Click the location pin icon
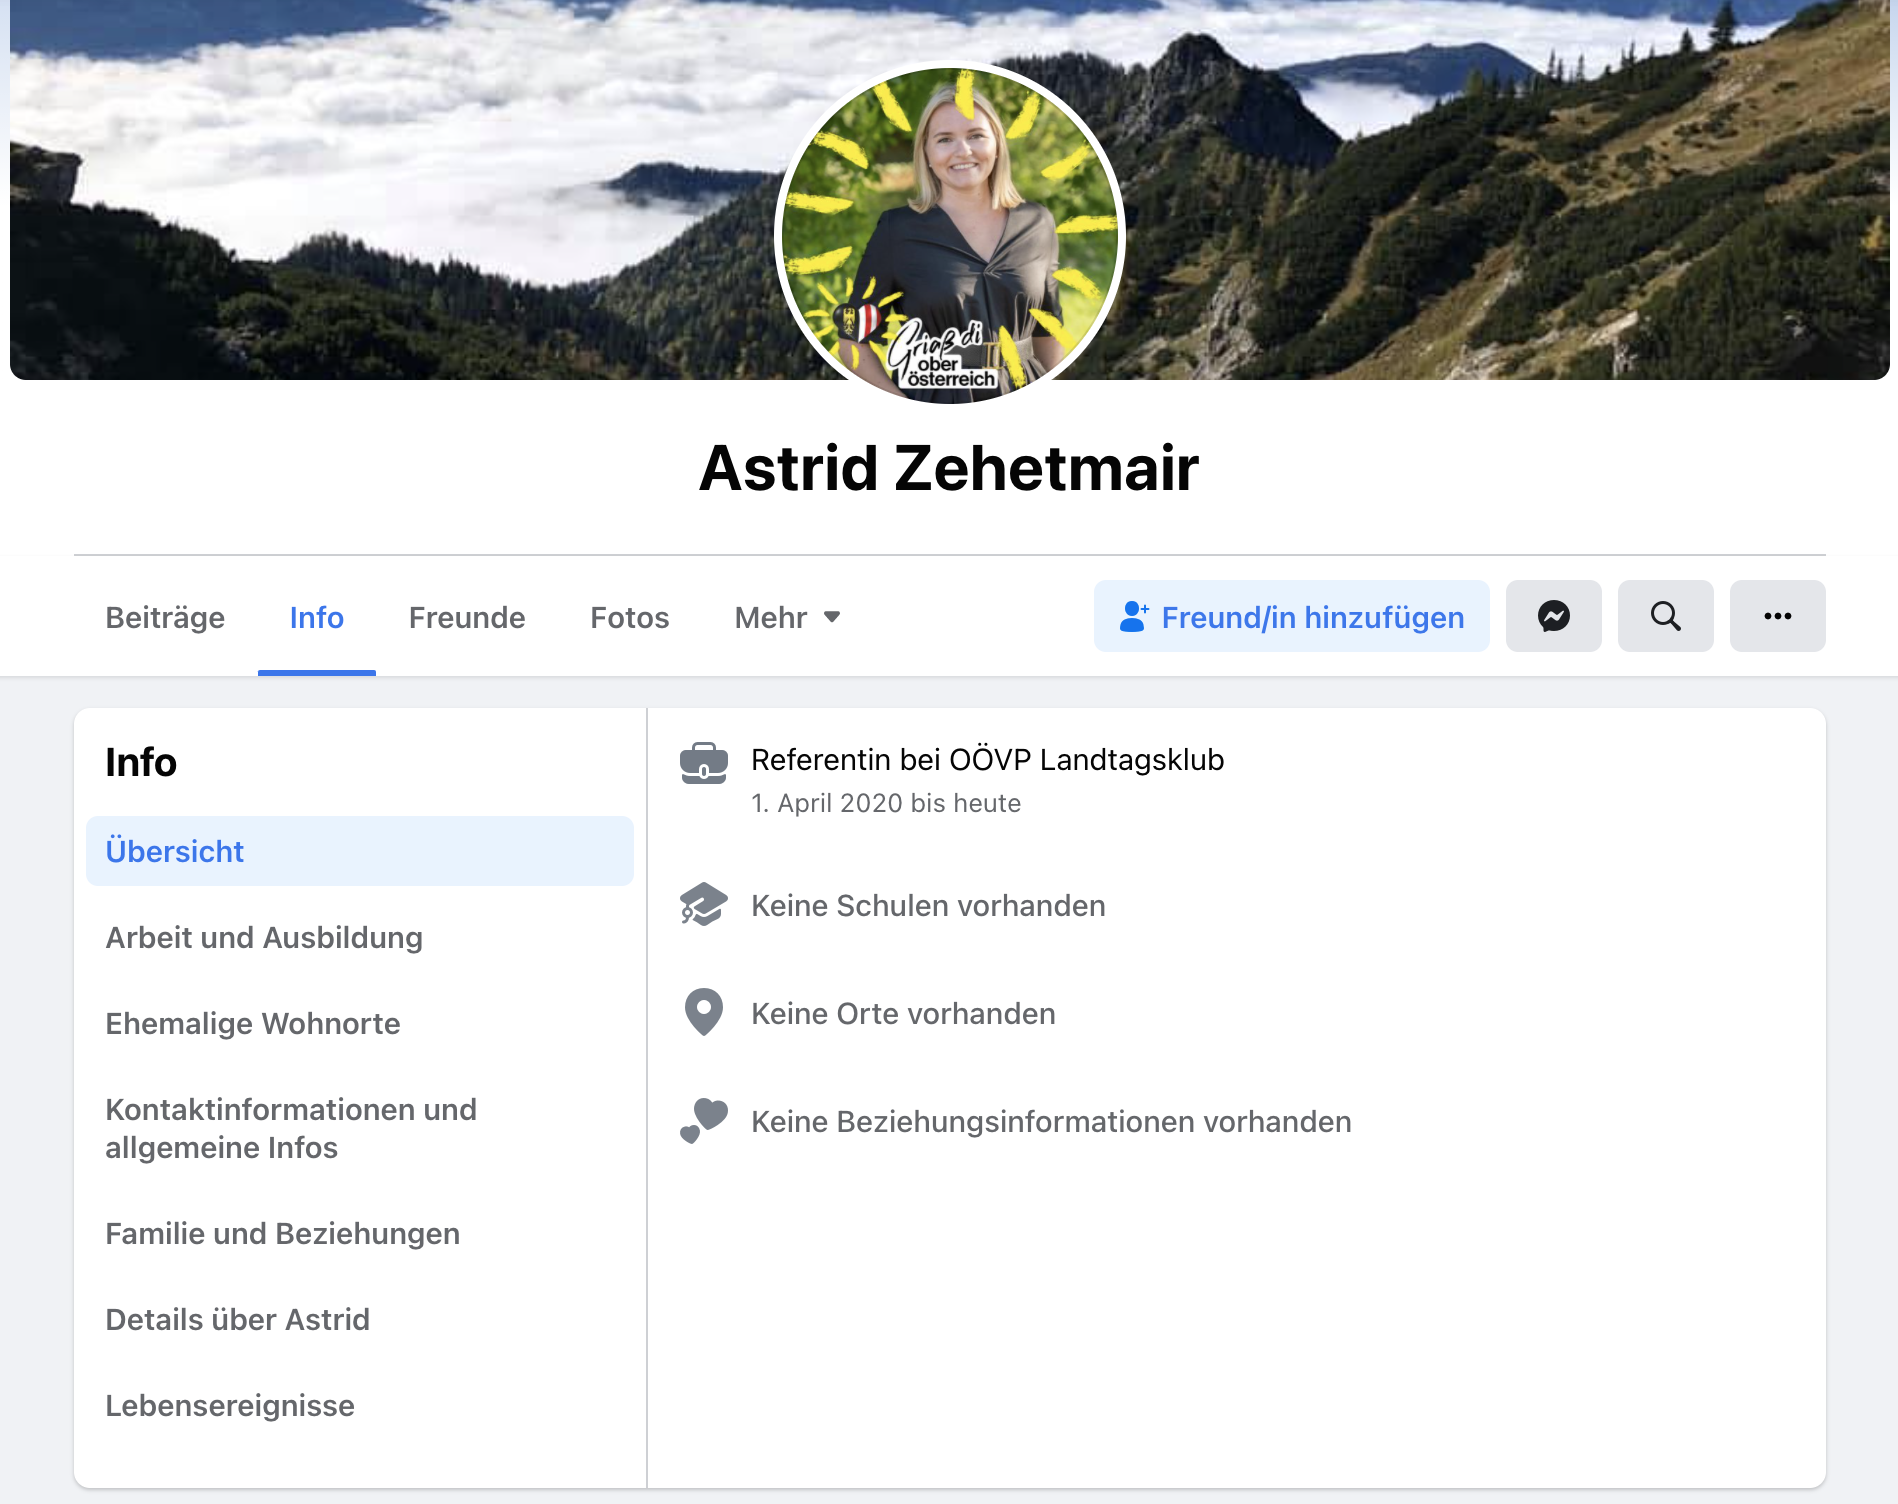Screen dimensions: 1898x1504 point(704,1012)
